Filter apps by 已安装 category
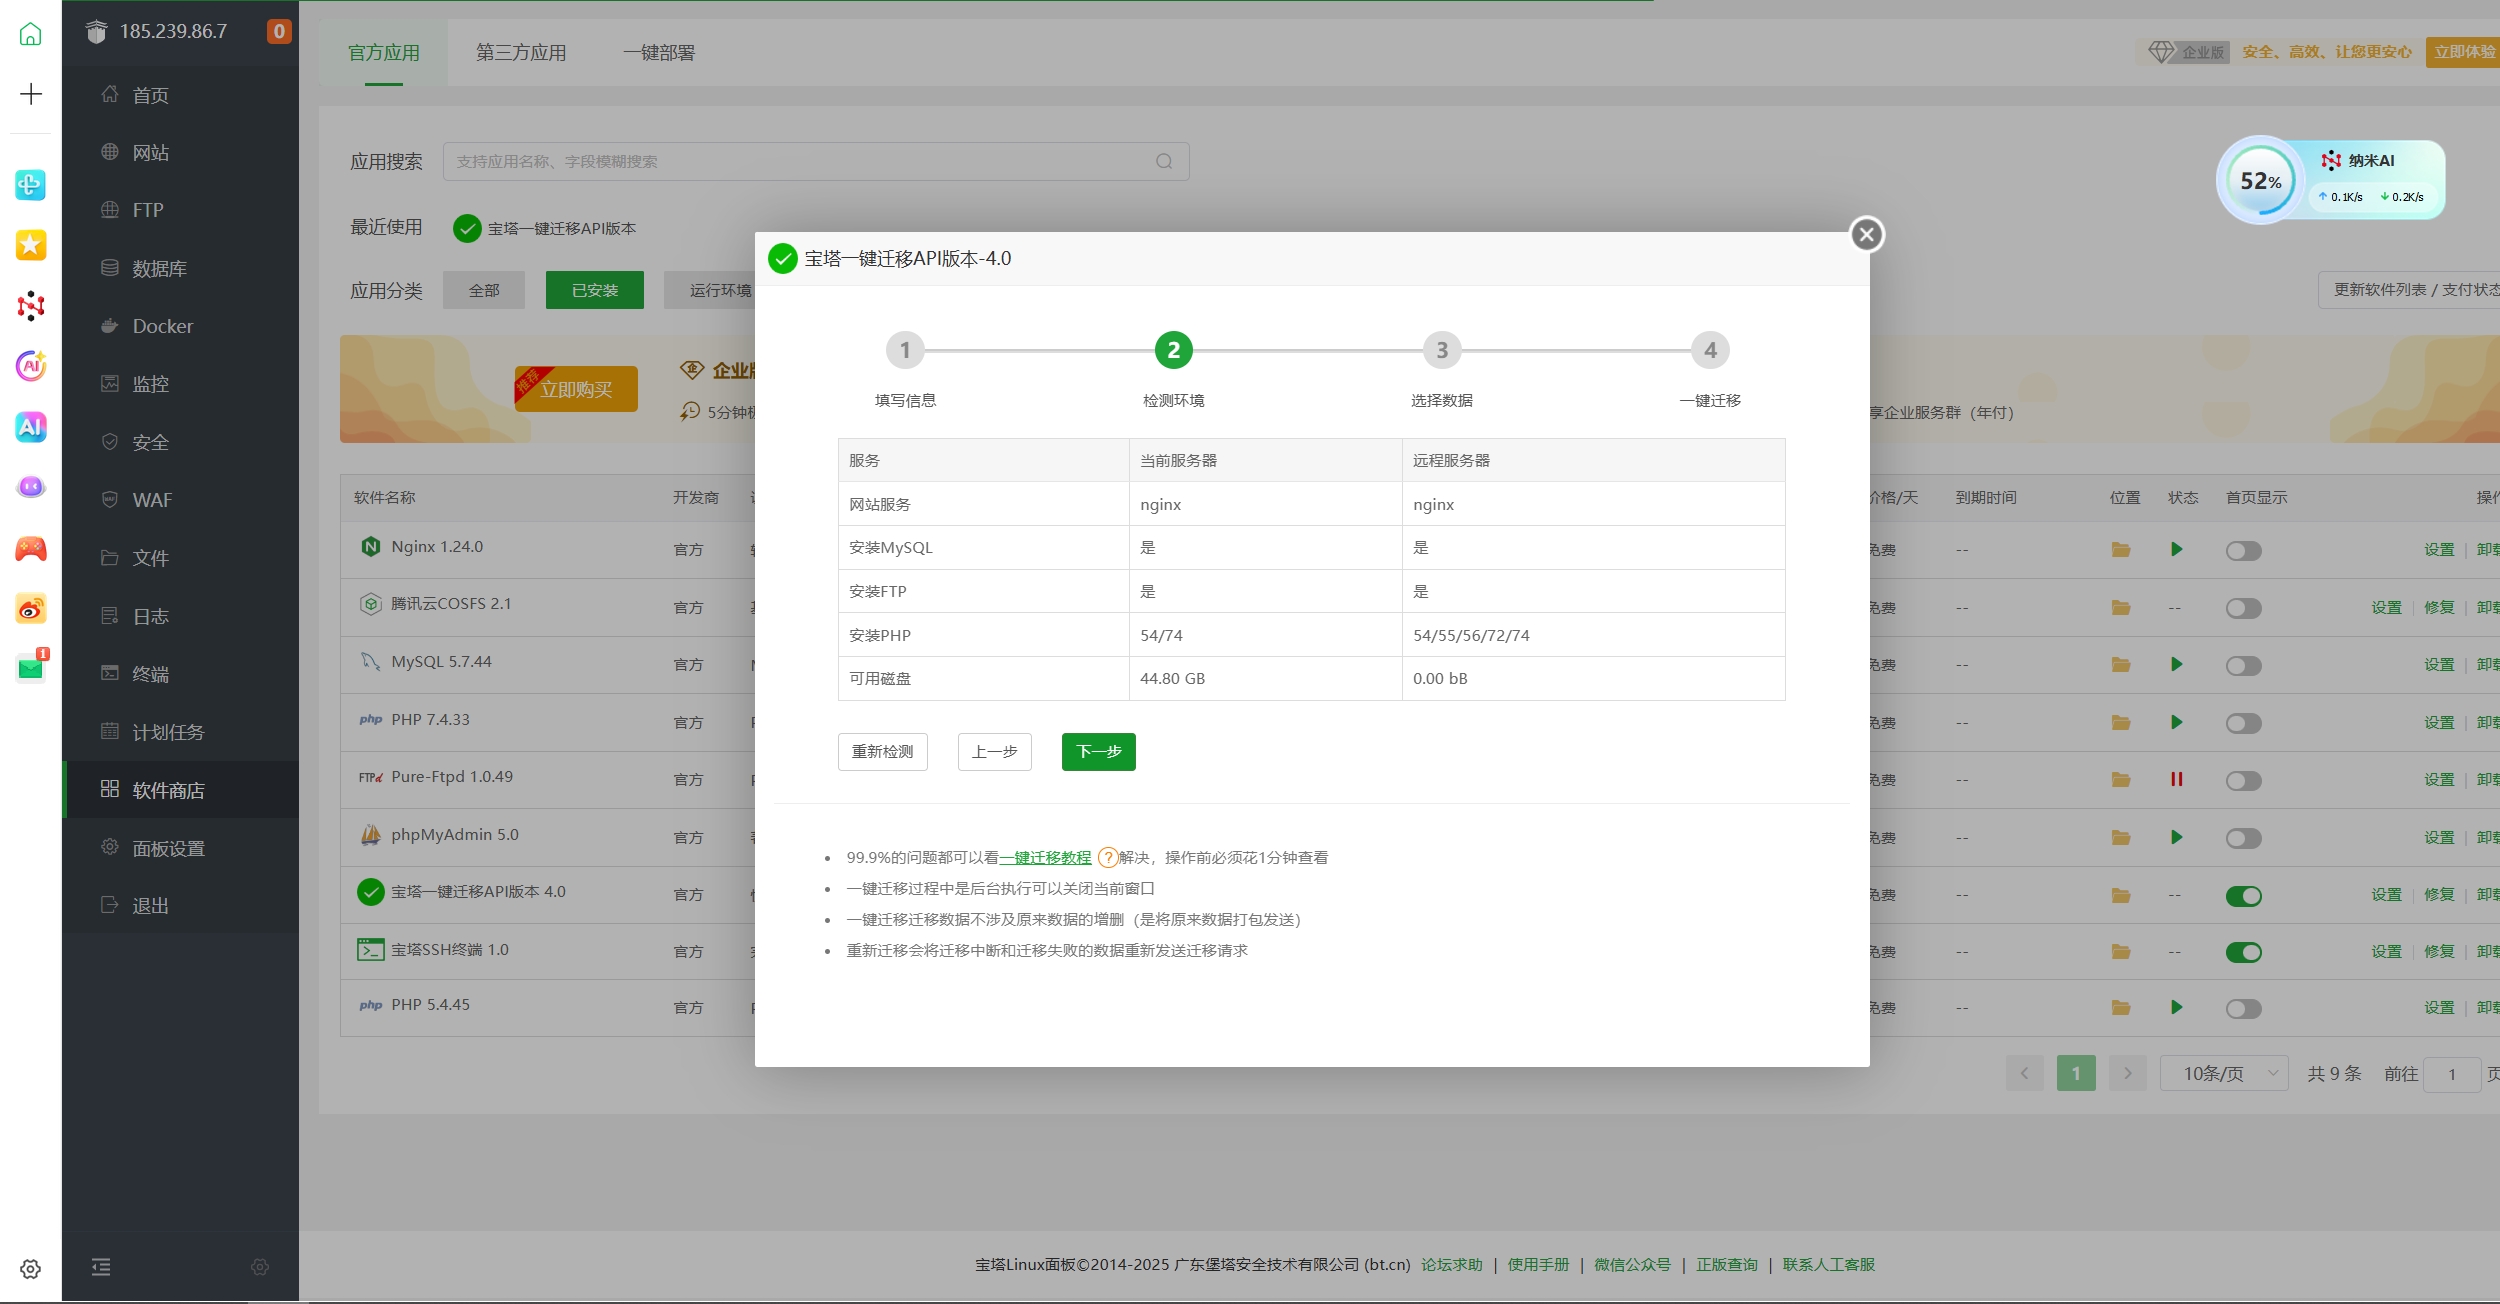This screenshot has width=2500, height=1304. [595, 290]
